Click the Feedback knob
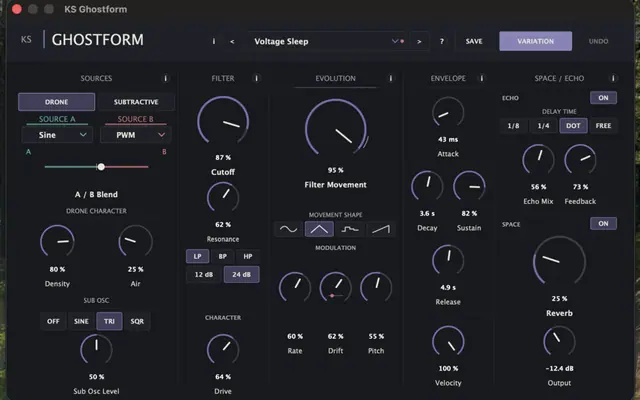The height and width of the screenshot is (400, 640). tap(580, 160)
